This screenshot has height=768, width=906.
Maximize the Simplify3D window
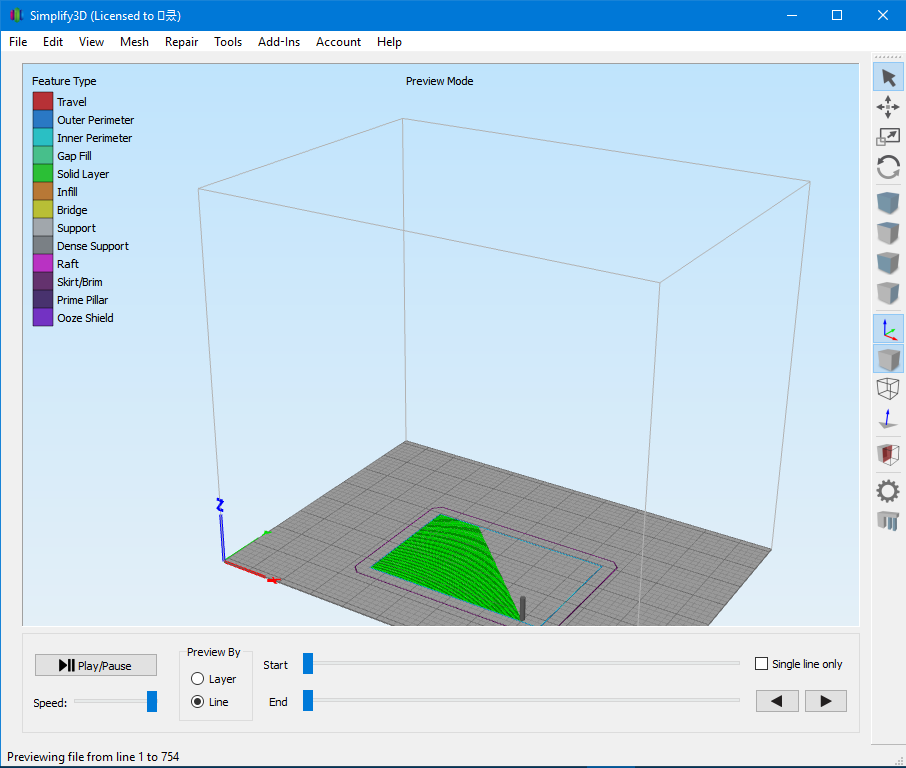click(x=837, y=16)
